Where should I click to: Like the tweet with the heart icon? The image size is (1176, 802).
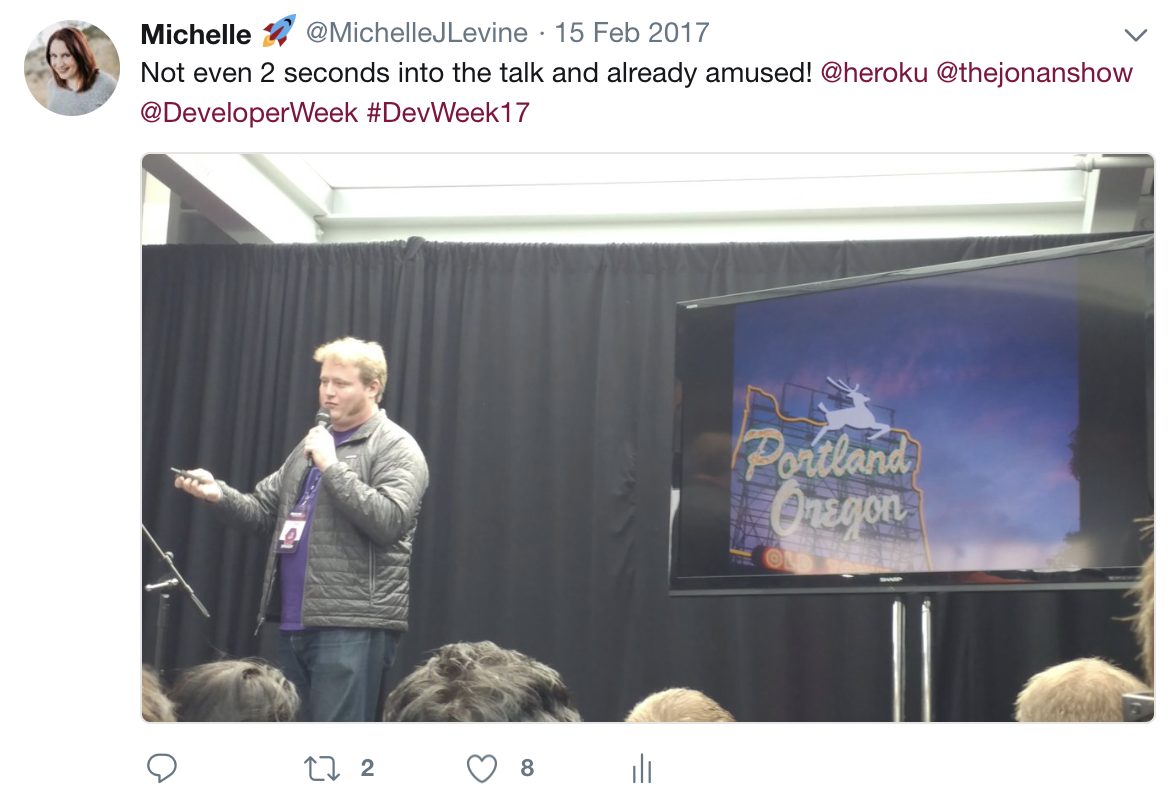coord(482,769)
